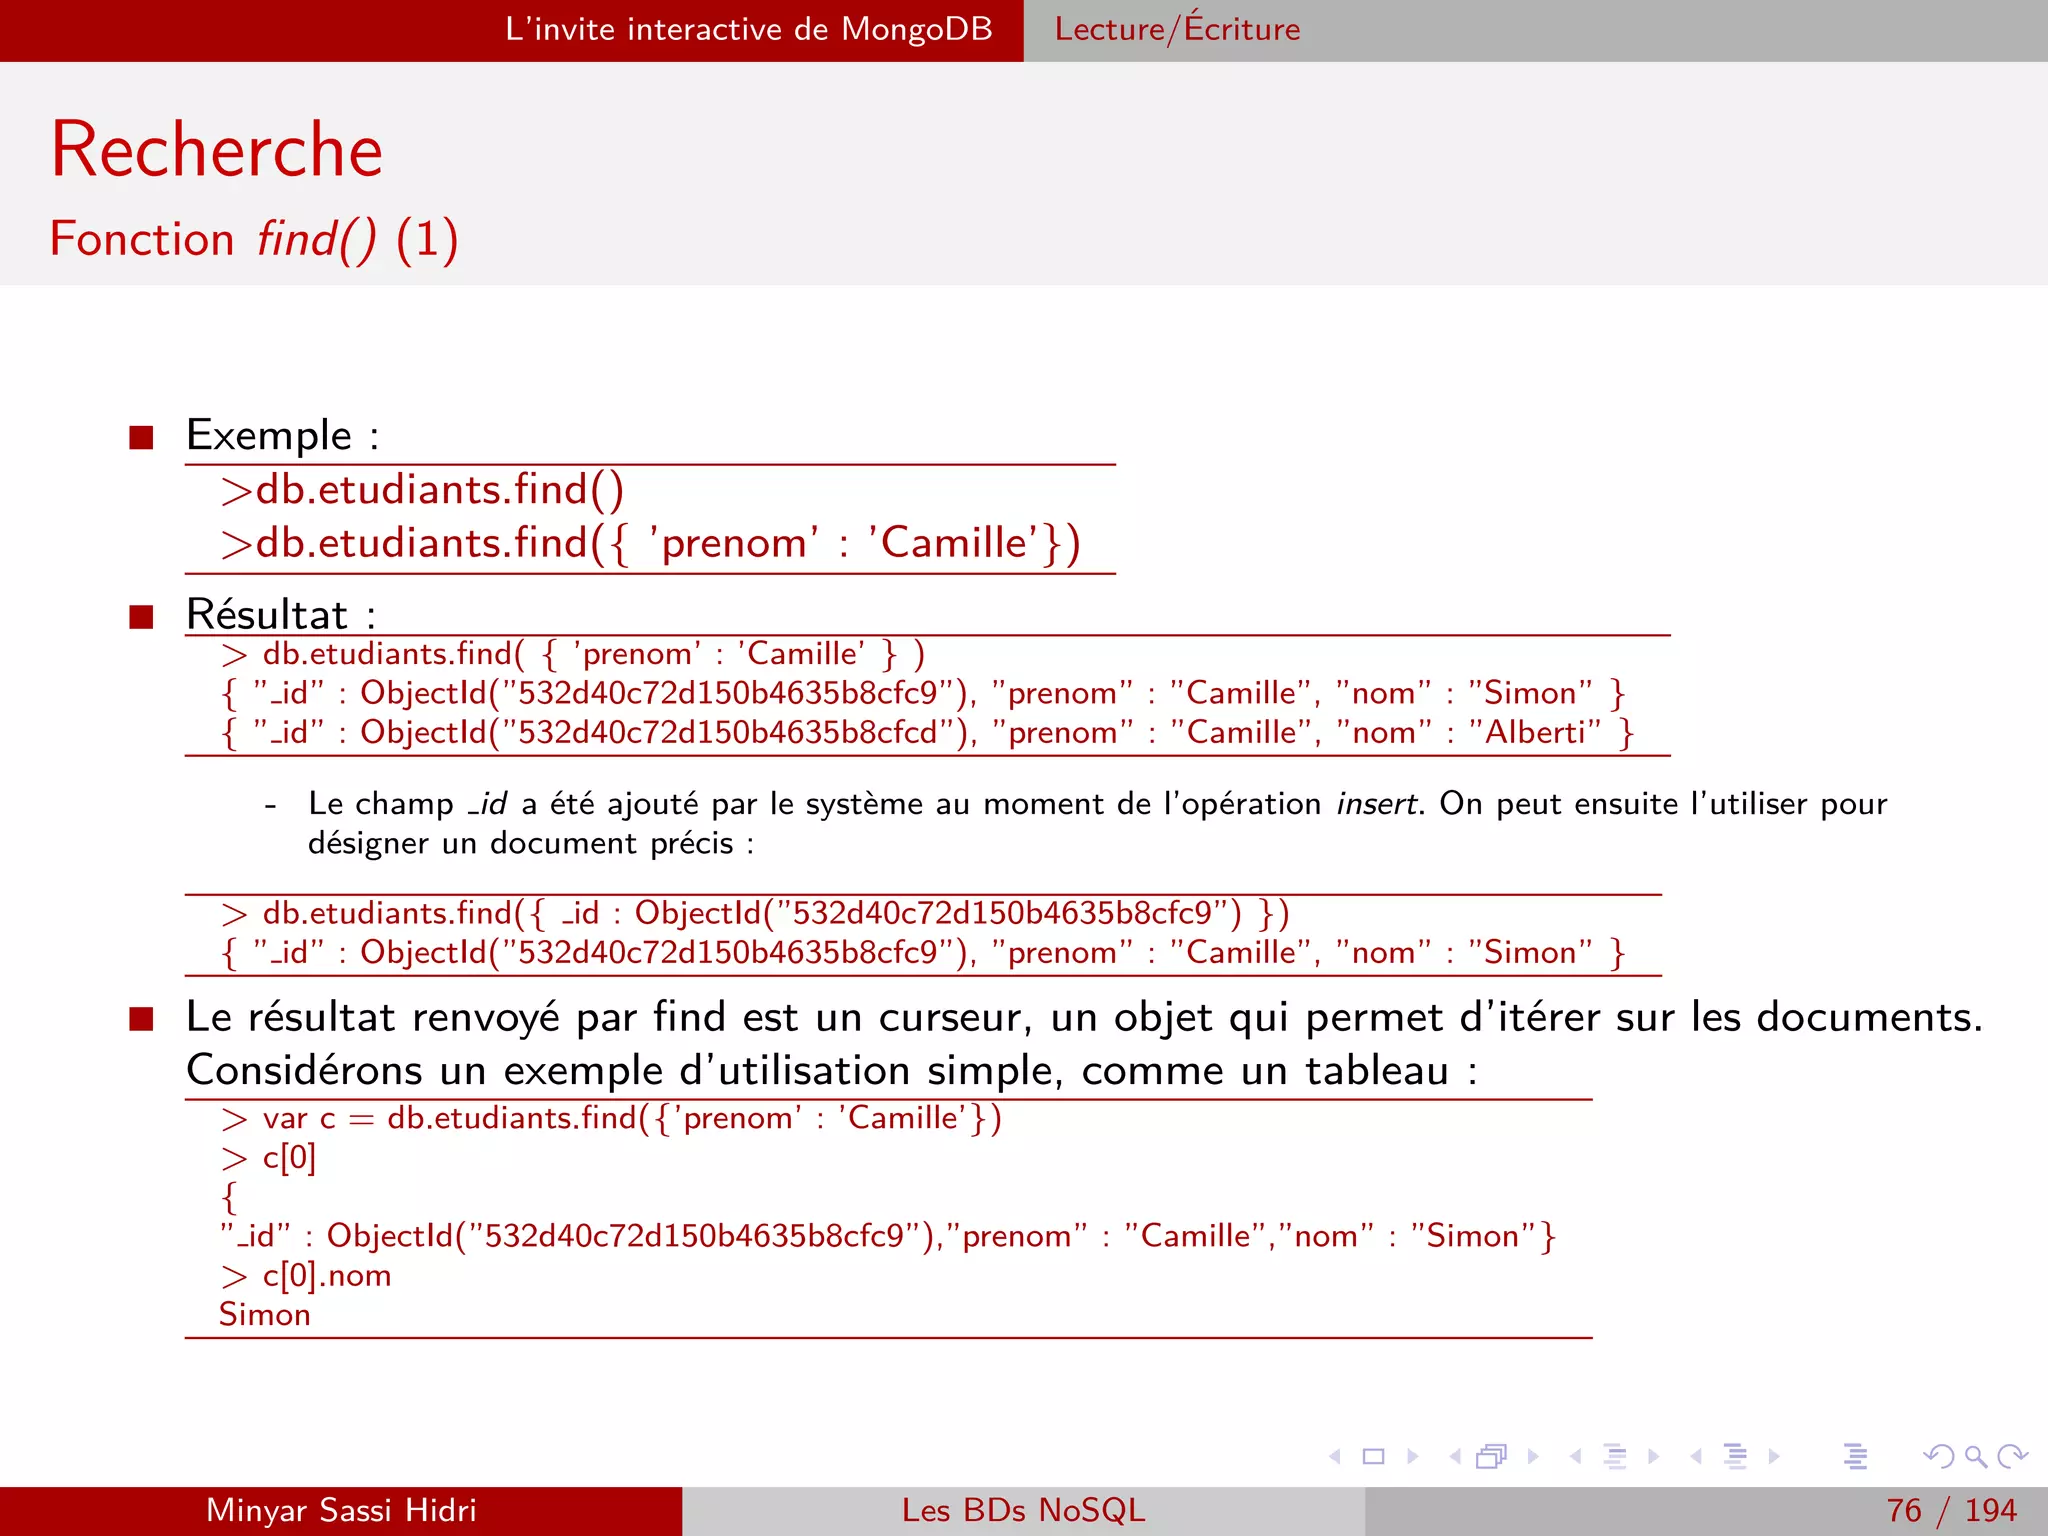Click the Résultat bullet label
This screenshot has width=2048, height=1536.
click(281, 613)
